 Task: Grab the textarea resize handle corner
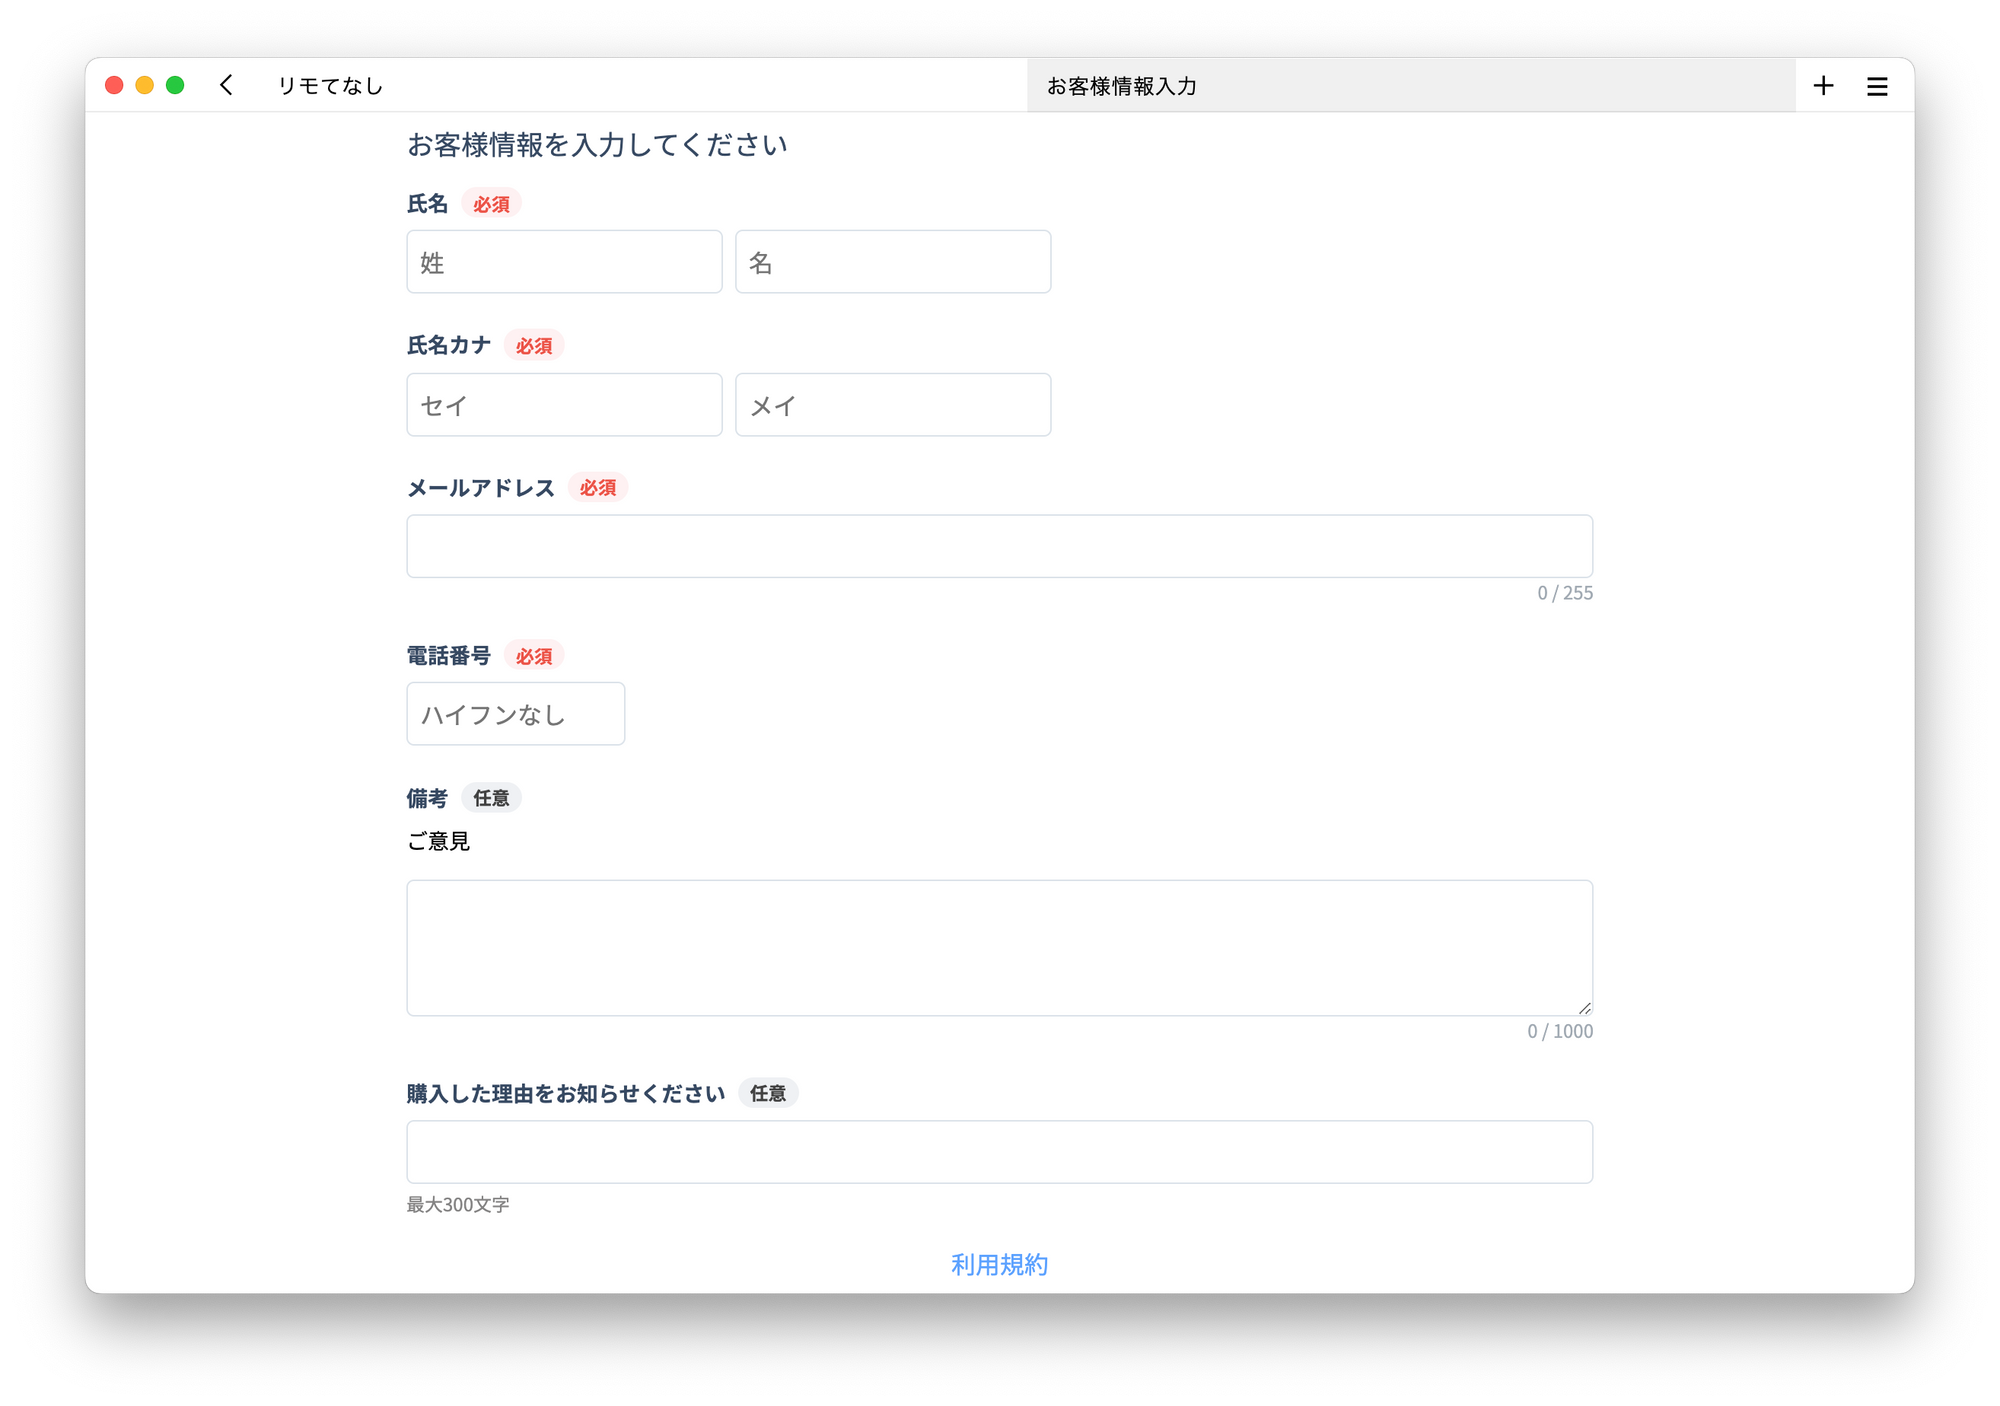(x=1584, y=1008)
